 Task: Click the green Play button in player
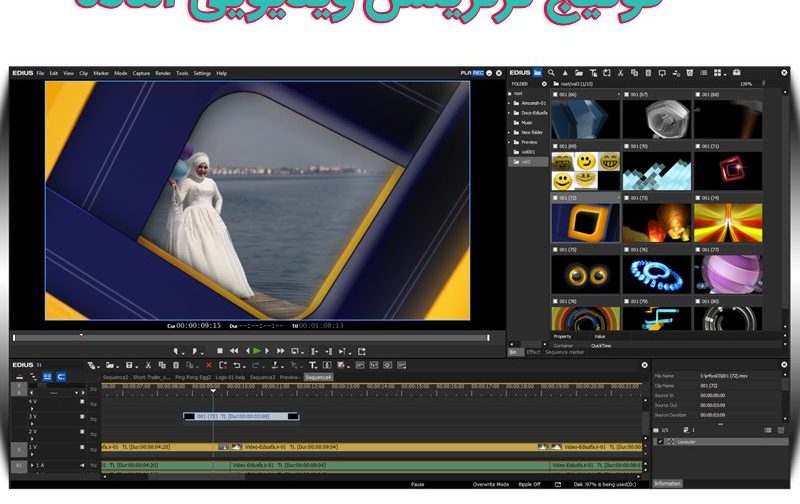click(x=257, y=351)
